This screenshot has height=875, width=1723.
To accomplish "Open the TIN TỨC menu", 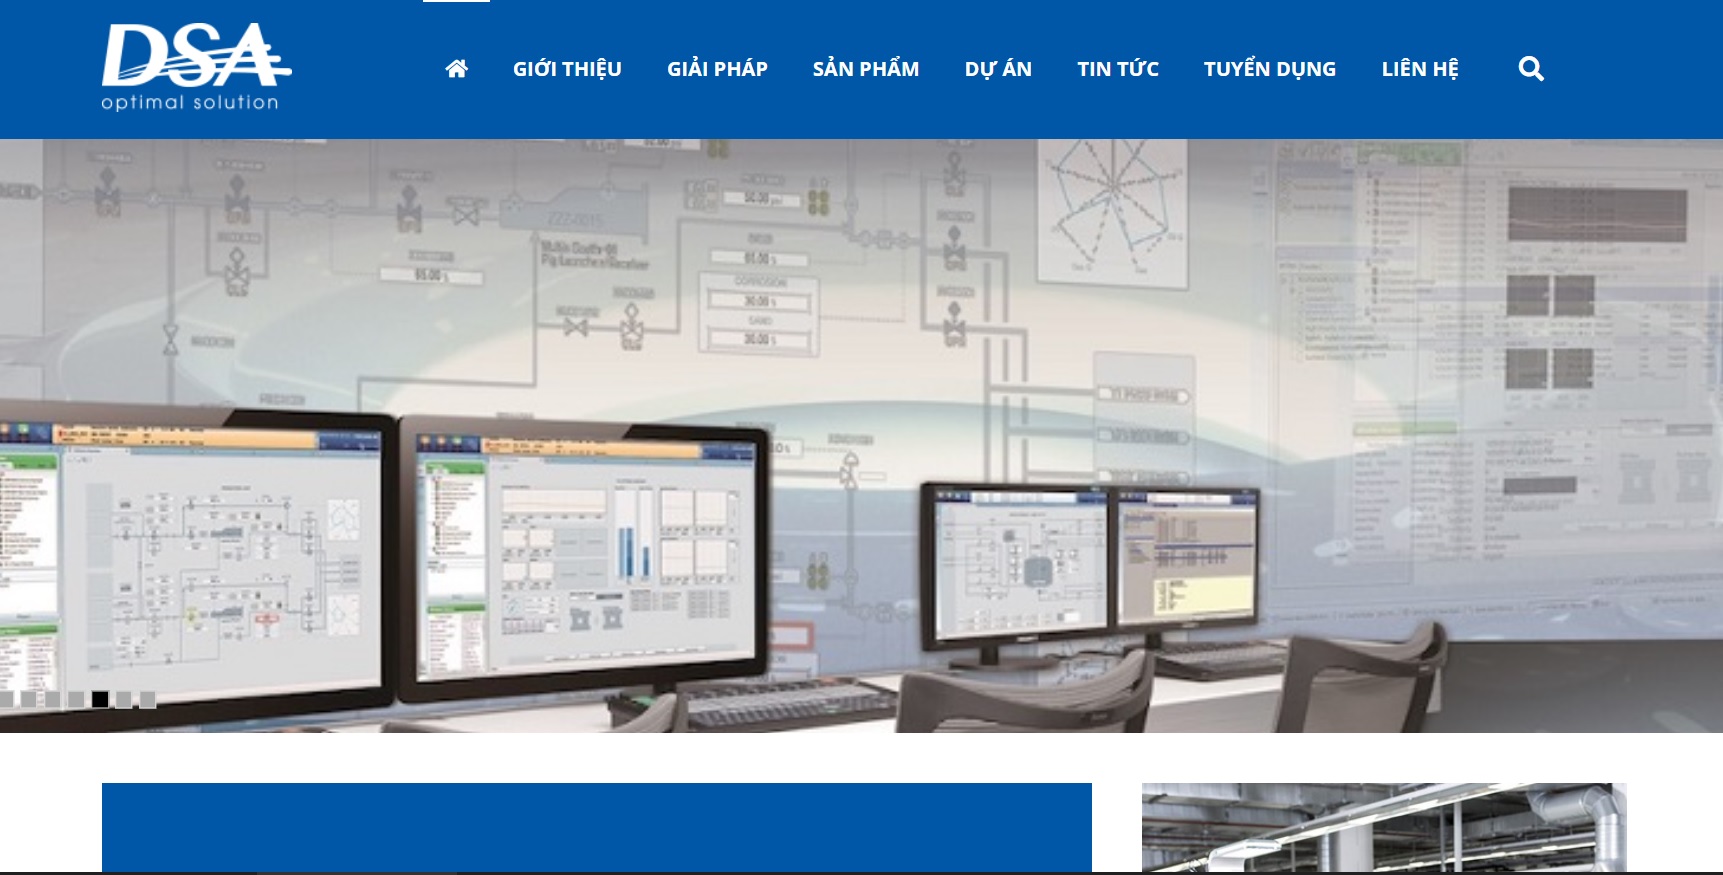I will 1118,69.
